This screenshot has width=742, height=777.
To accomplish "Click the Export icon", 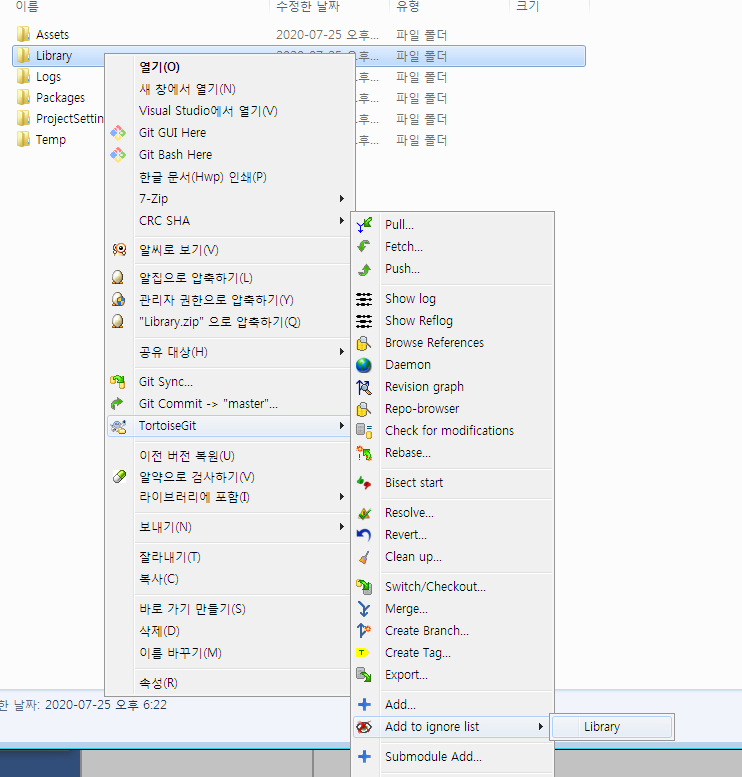I will click(364, 675).
